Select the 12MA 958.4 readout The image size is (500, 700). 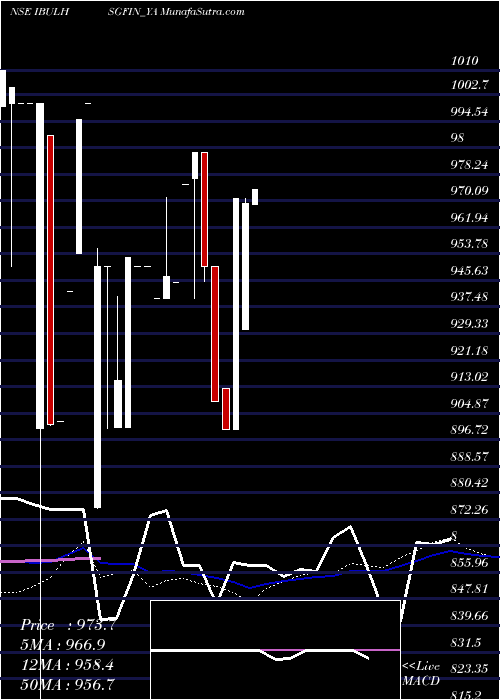point(67,665)
